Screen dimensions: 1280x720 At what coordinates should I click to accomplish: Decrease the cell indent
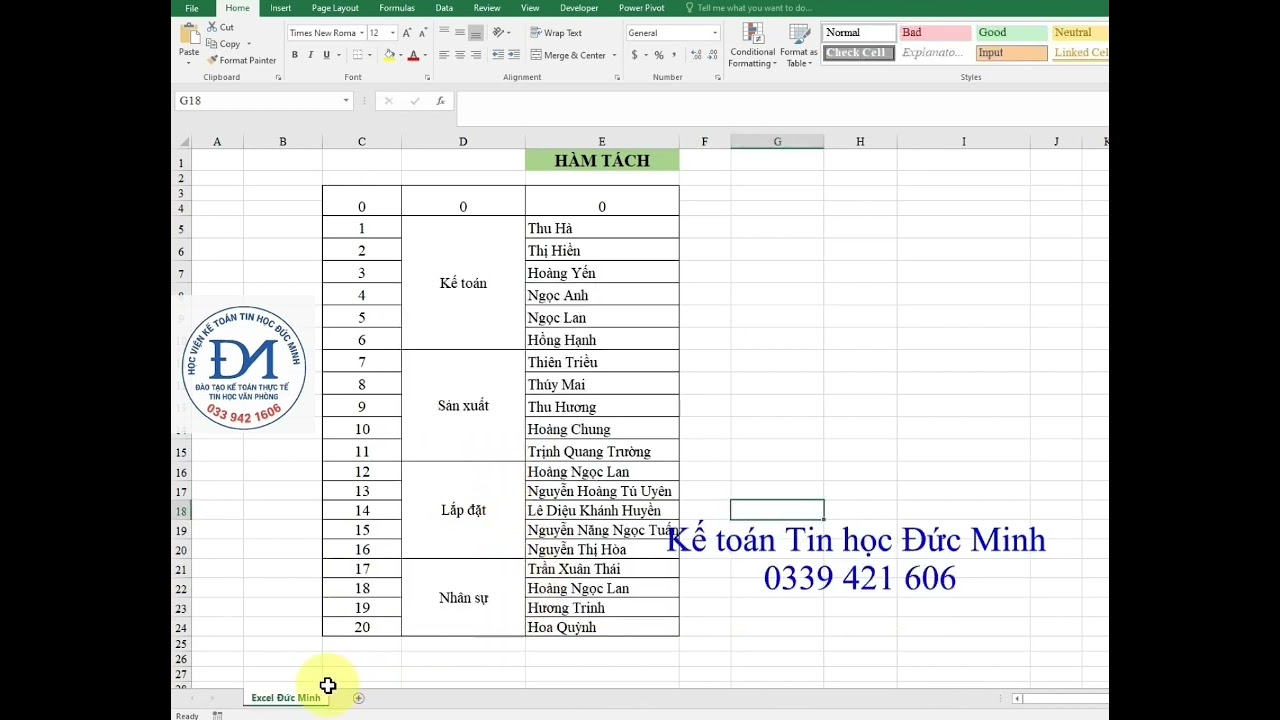tap(498, 55)
